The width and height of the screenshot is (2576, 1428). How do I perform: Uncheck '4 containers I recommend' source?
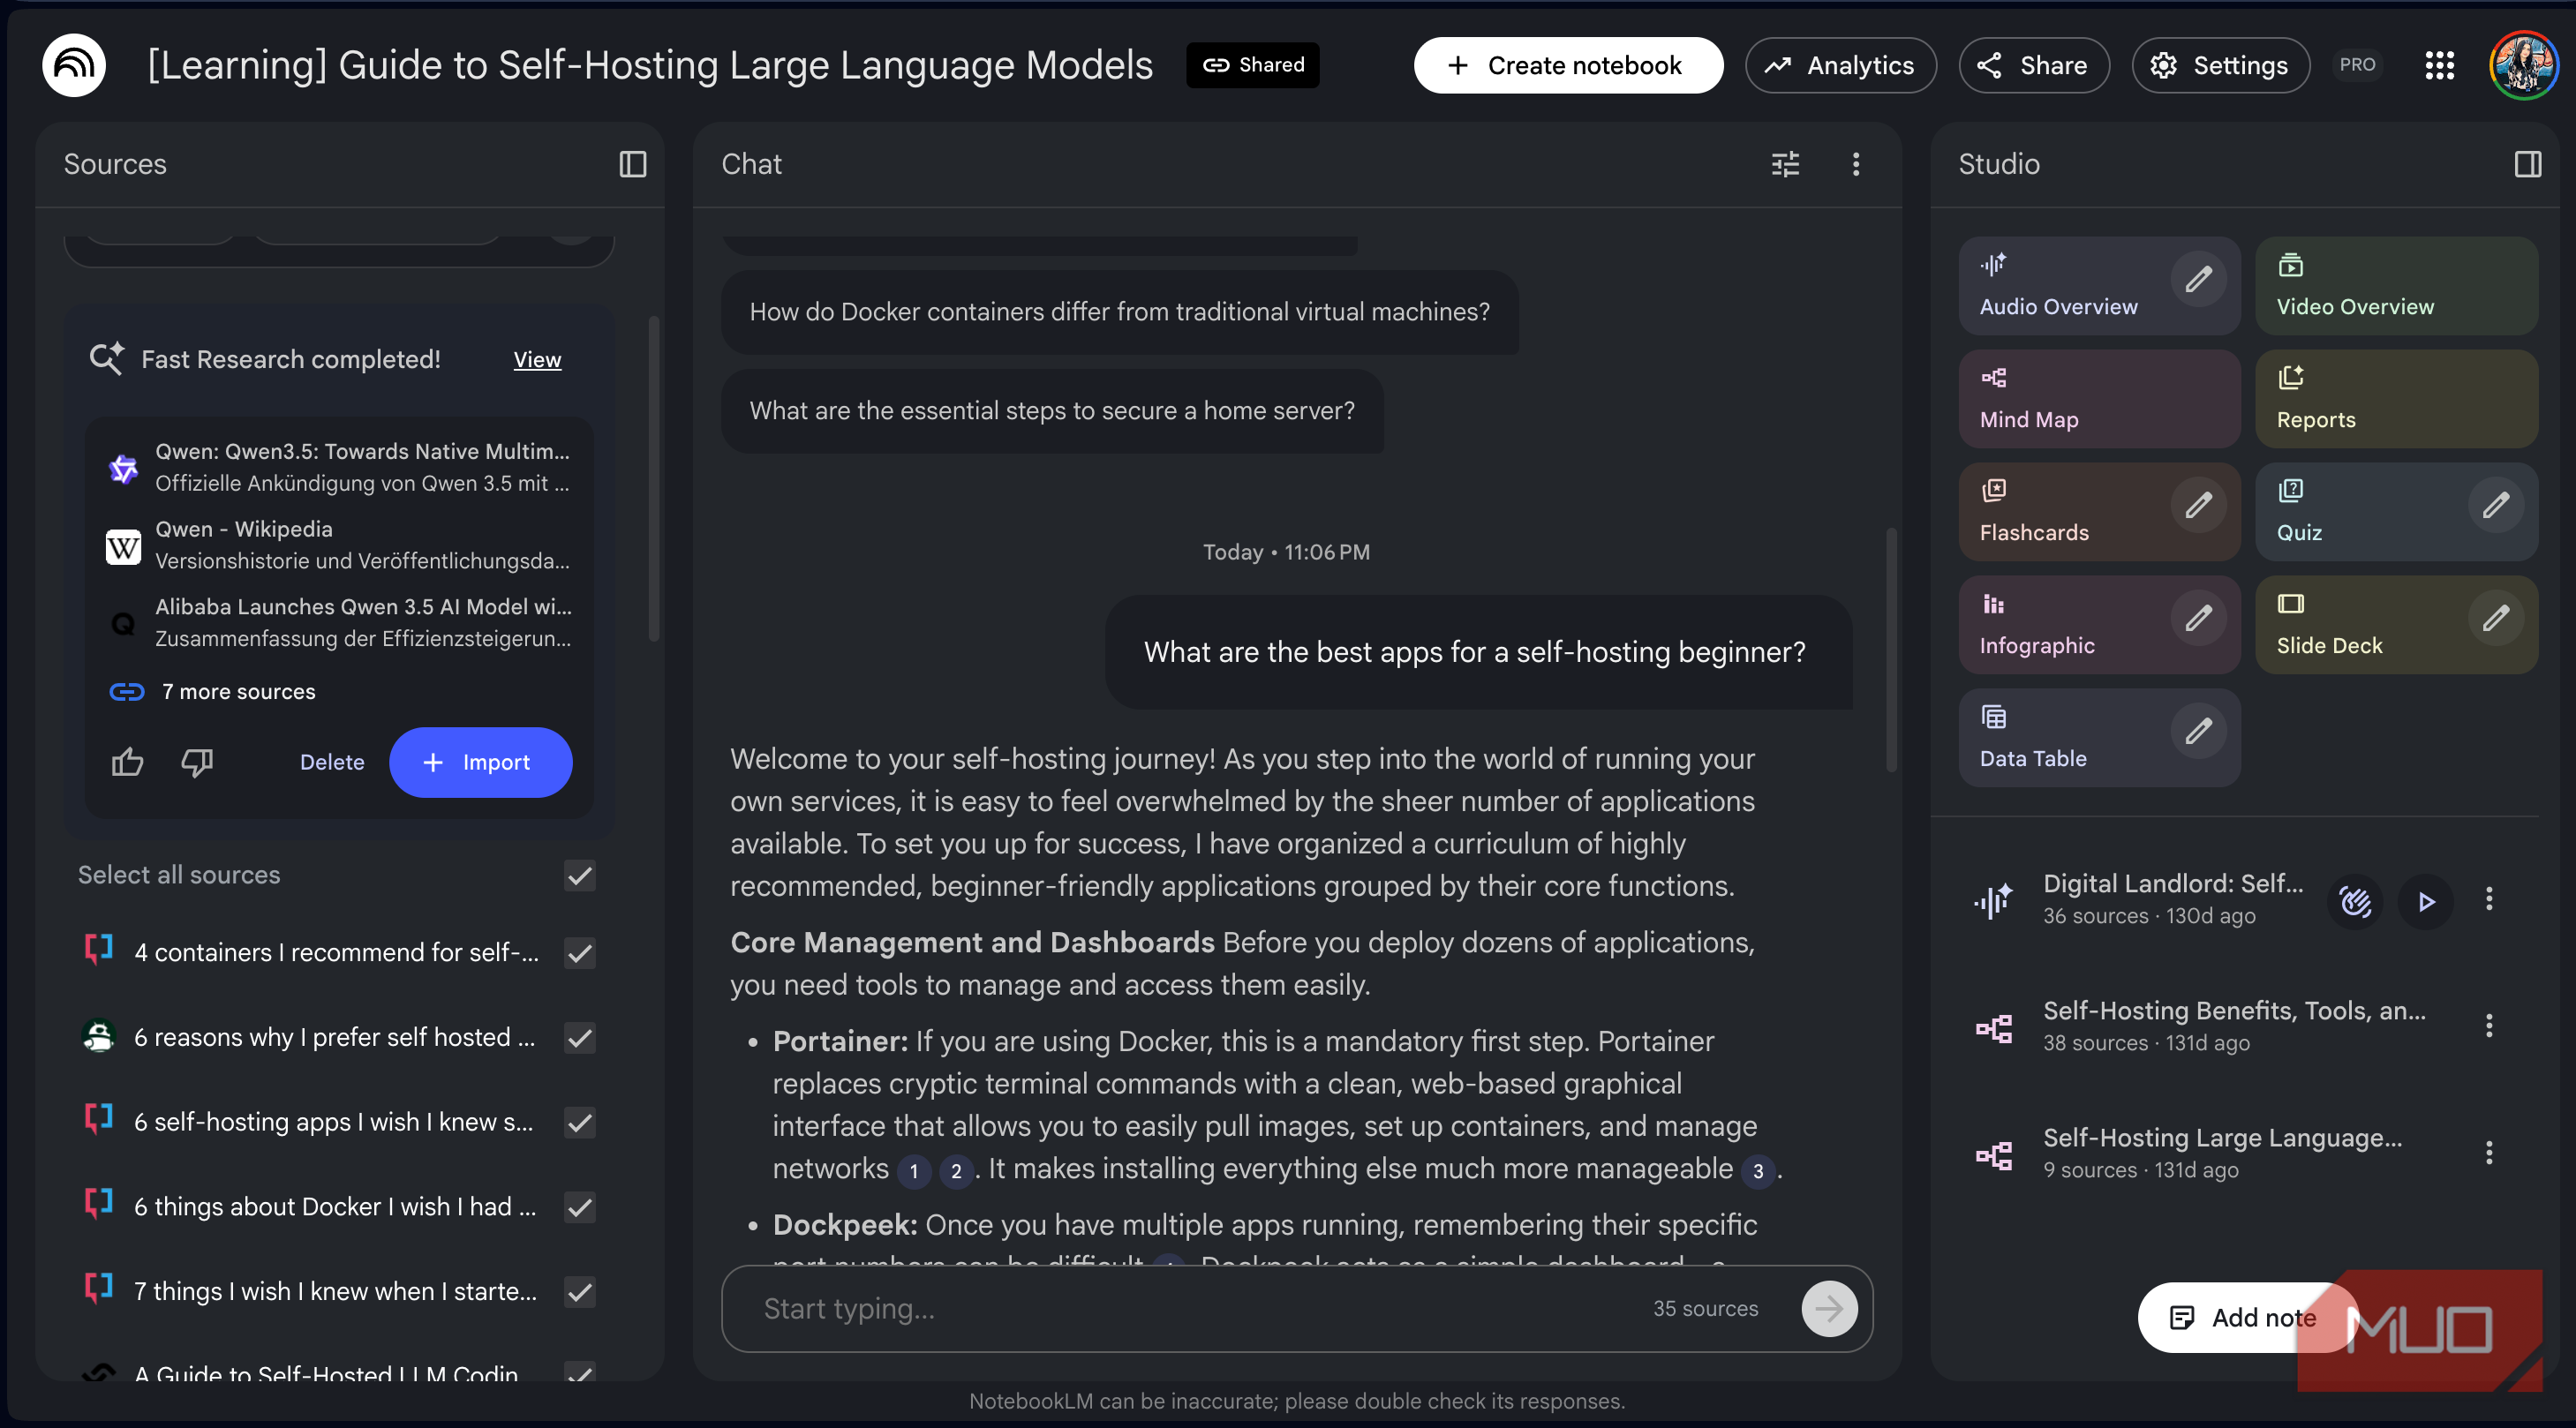pos(580,953)
